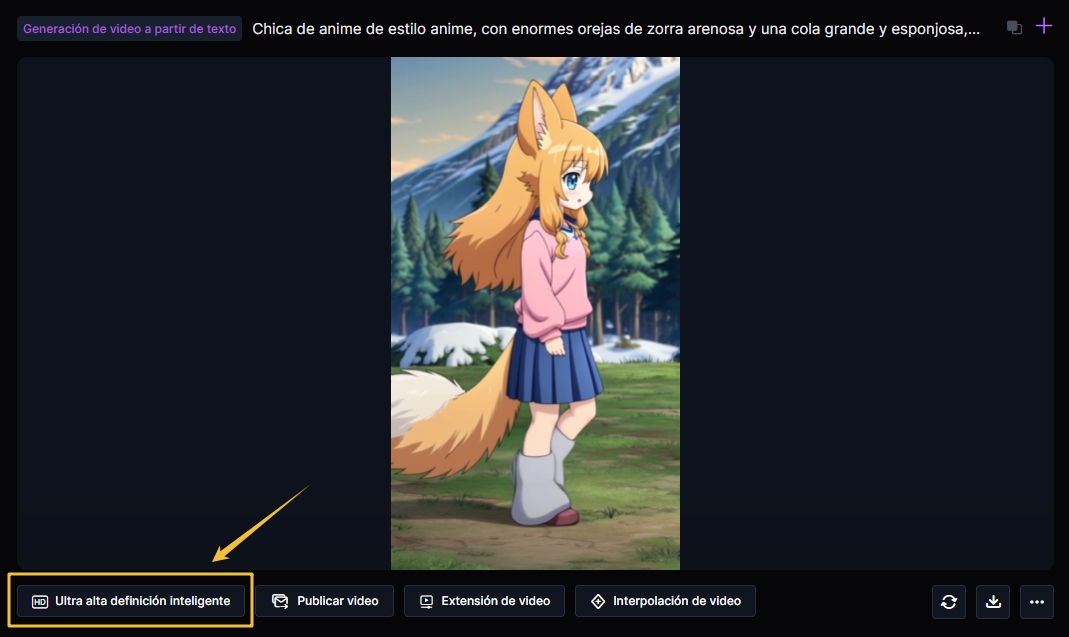Choose the 'Interpolación de video' text
The height and width of the screenshot is (637, 1069).
(x=677, y=601)
